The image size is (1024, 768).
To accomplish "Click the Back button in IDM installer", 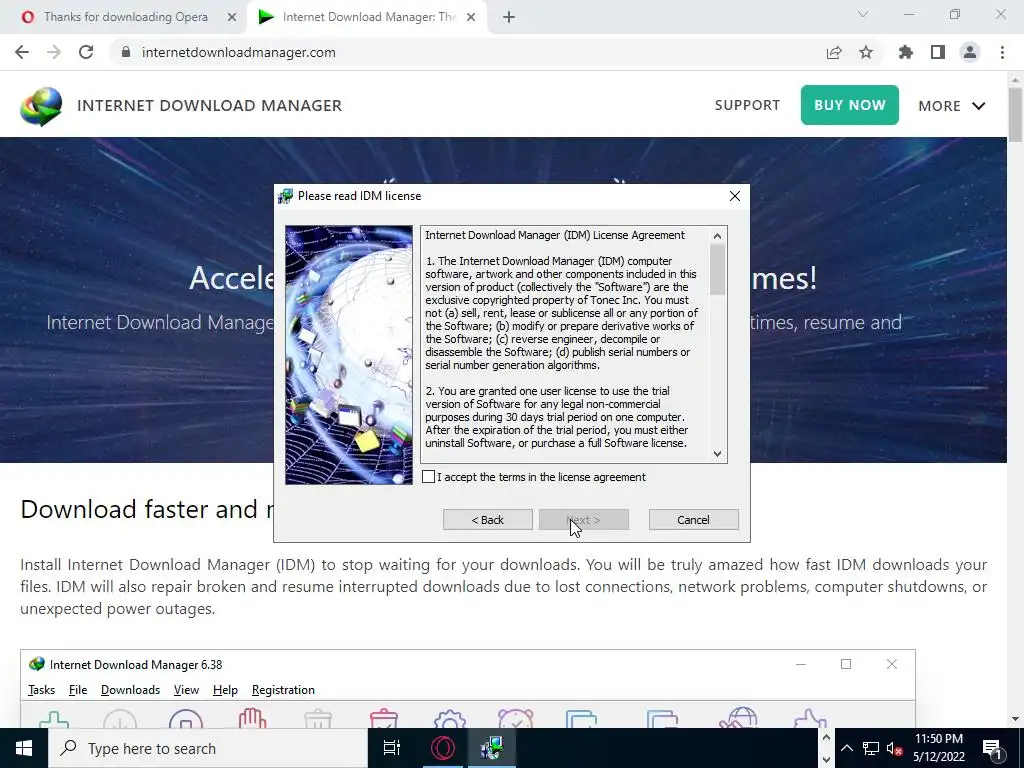I will click(488, 520).
